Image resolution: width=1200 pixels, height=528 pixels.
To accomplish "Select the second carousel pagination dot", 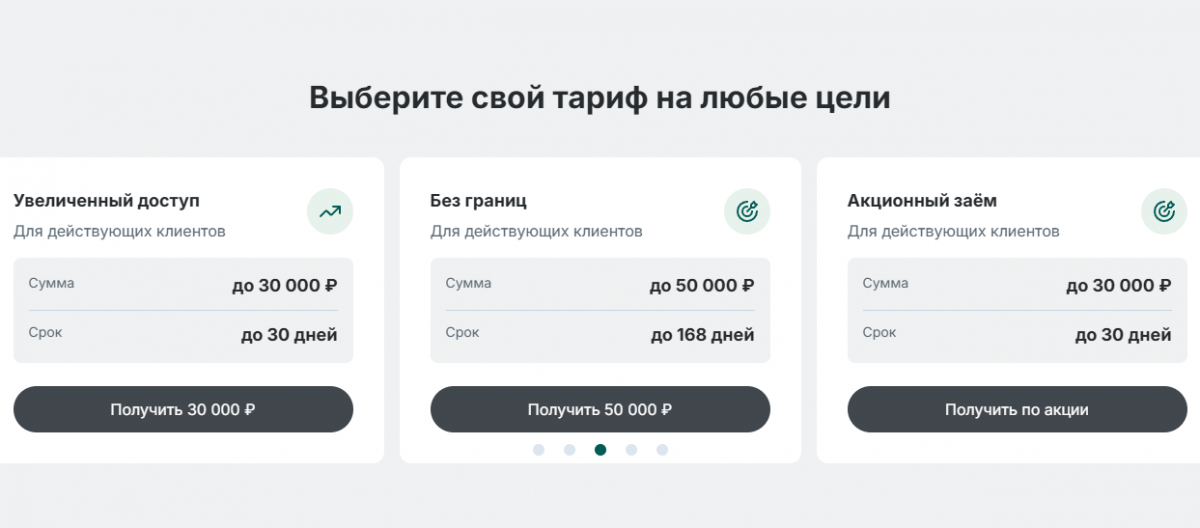I will coord(569,450).
